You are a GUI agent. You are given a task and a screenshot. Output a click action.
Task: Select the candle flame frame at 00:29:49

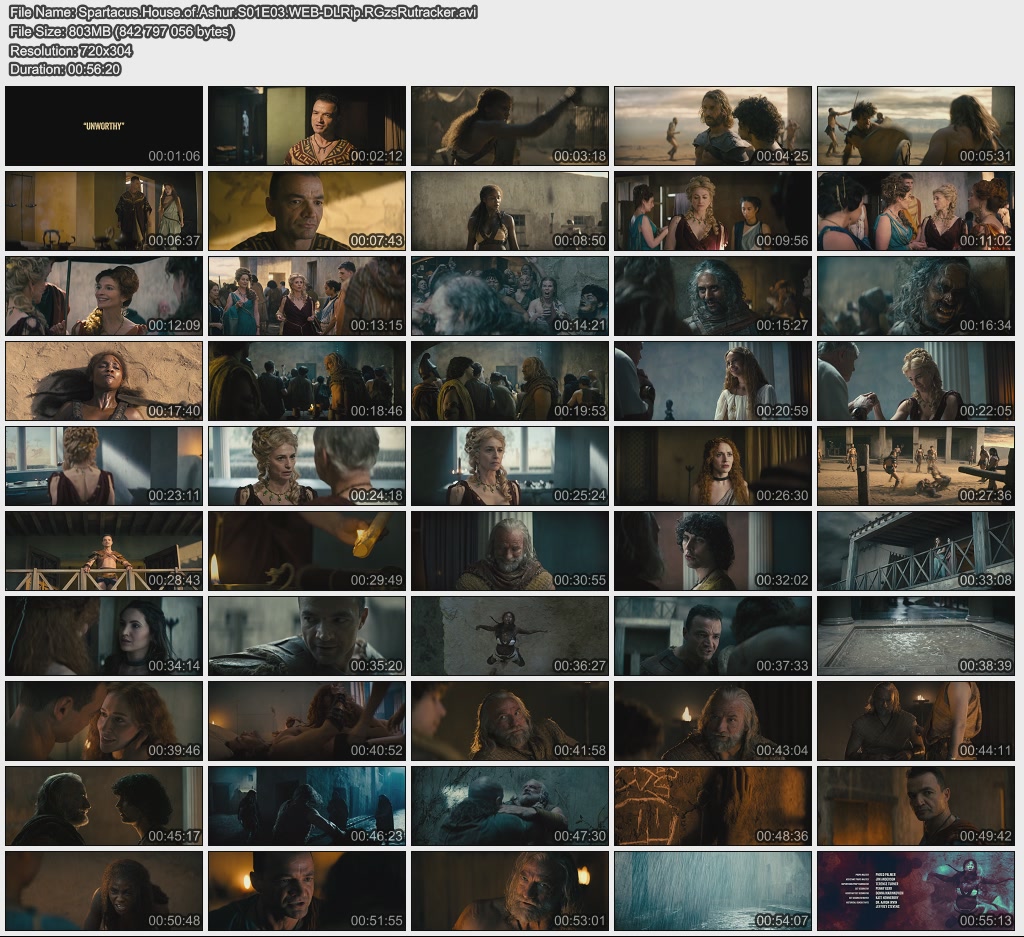click(307, 551)
